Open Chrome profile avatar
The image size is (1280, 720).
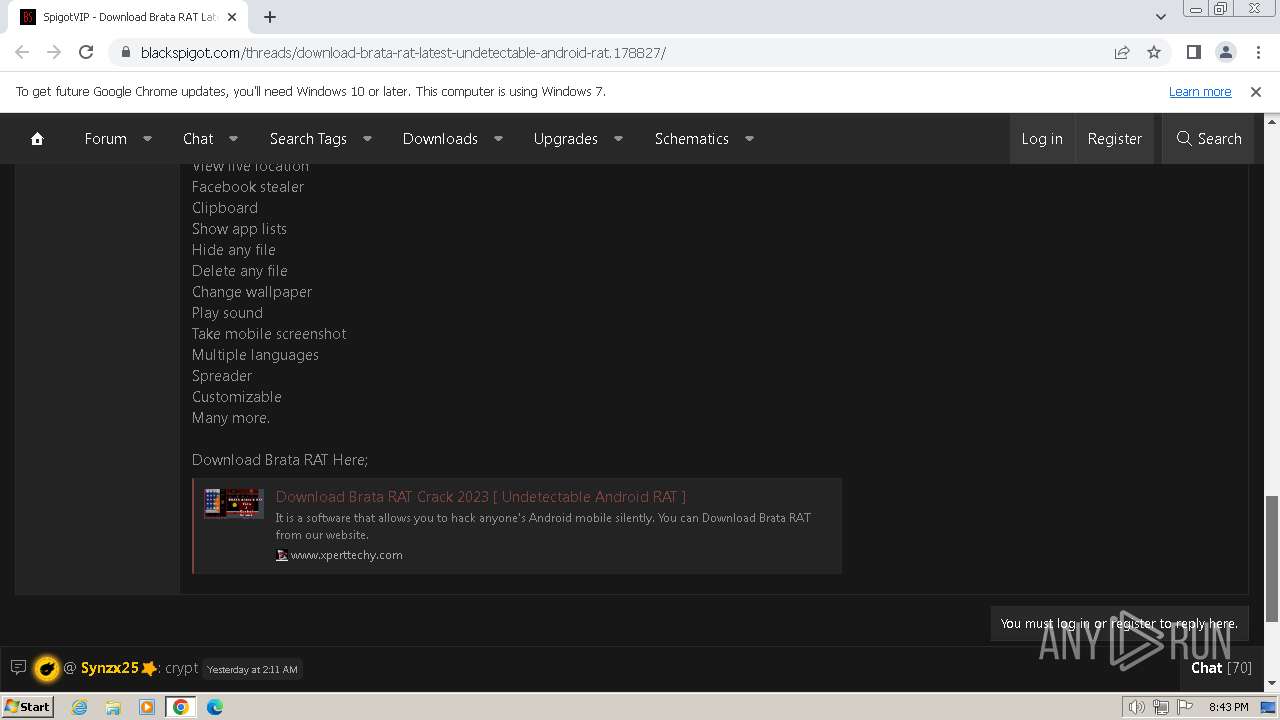pyautogui.click(x=1225, y=52)
